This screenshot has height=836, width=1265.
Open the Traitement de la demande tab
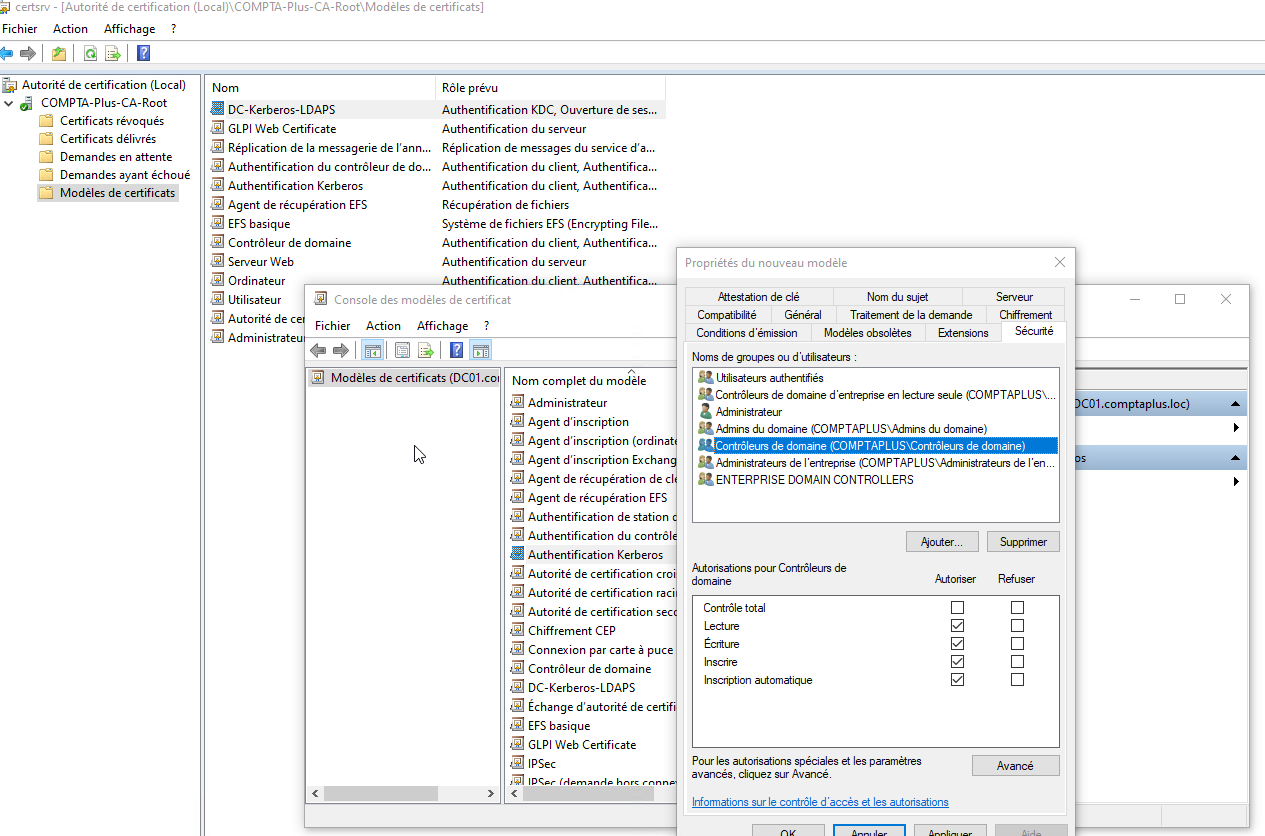[x=911, y=315]
